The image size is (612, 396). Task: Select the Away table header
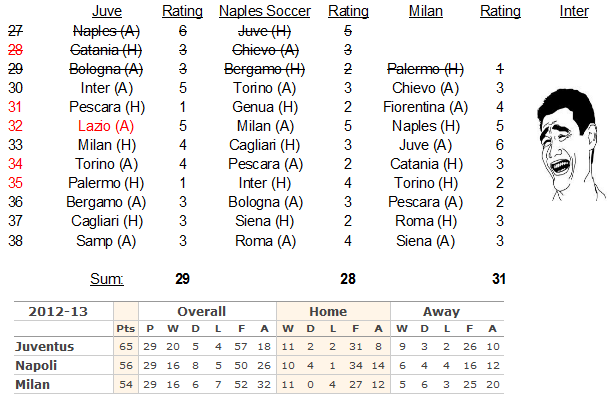[x=441, y=311]
